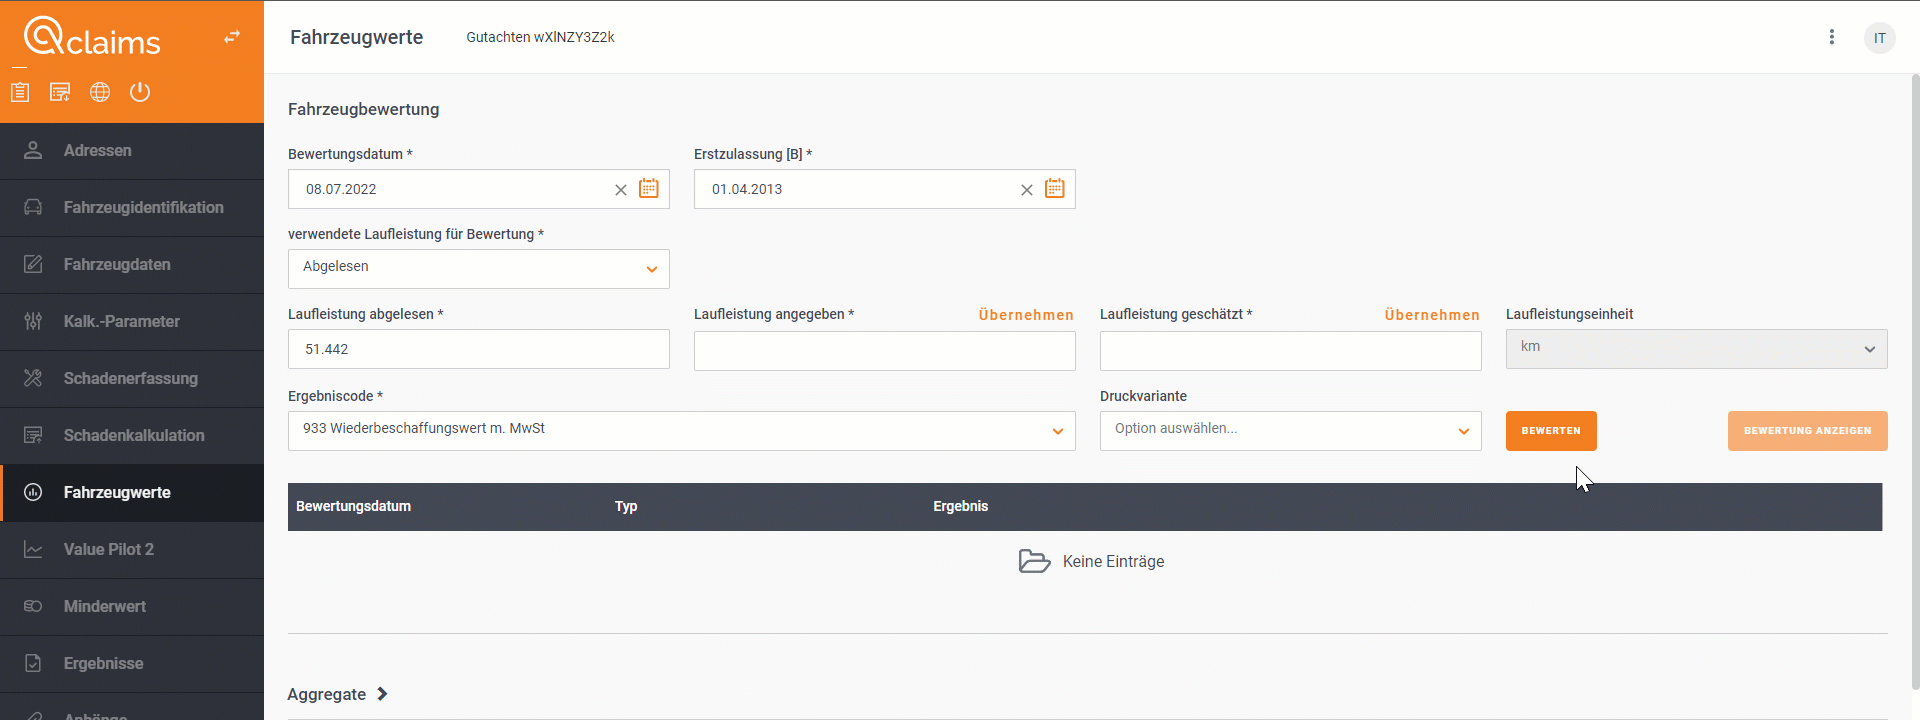Screen dimensions: 1920x720
Task: Open the globe language icon
Action: coord(100,92)
